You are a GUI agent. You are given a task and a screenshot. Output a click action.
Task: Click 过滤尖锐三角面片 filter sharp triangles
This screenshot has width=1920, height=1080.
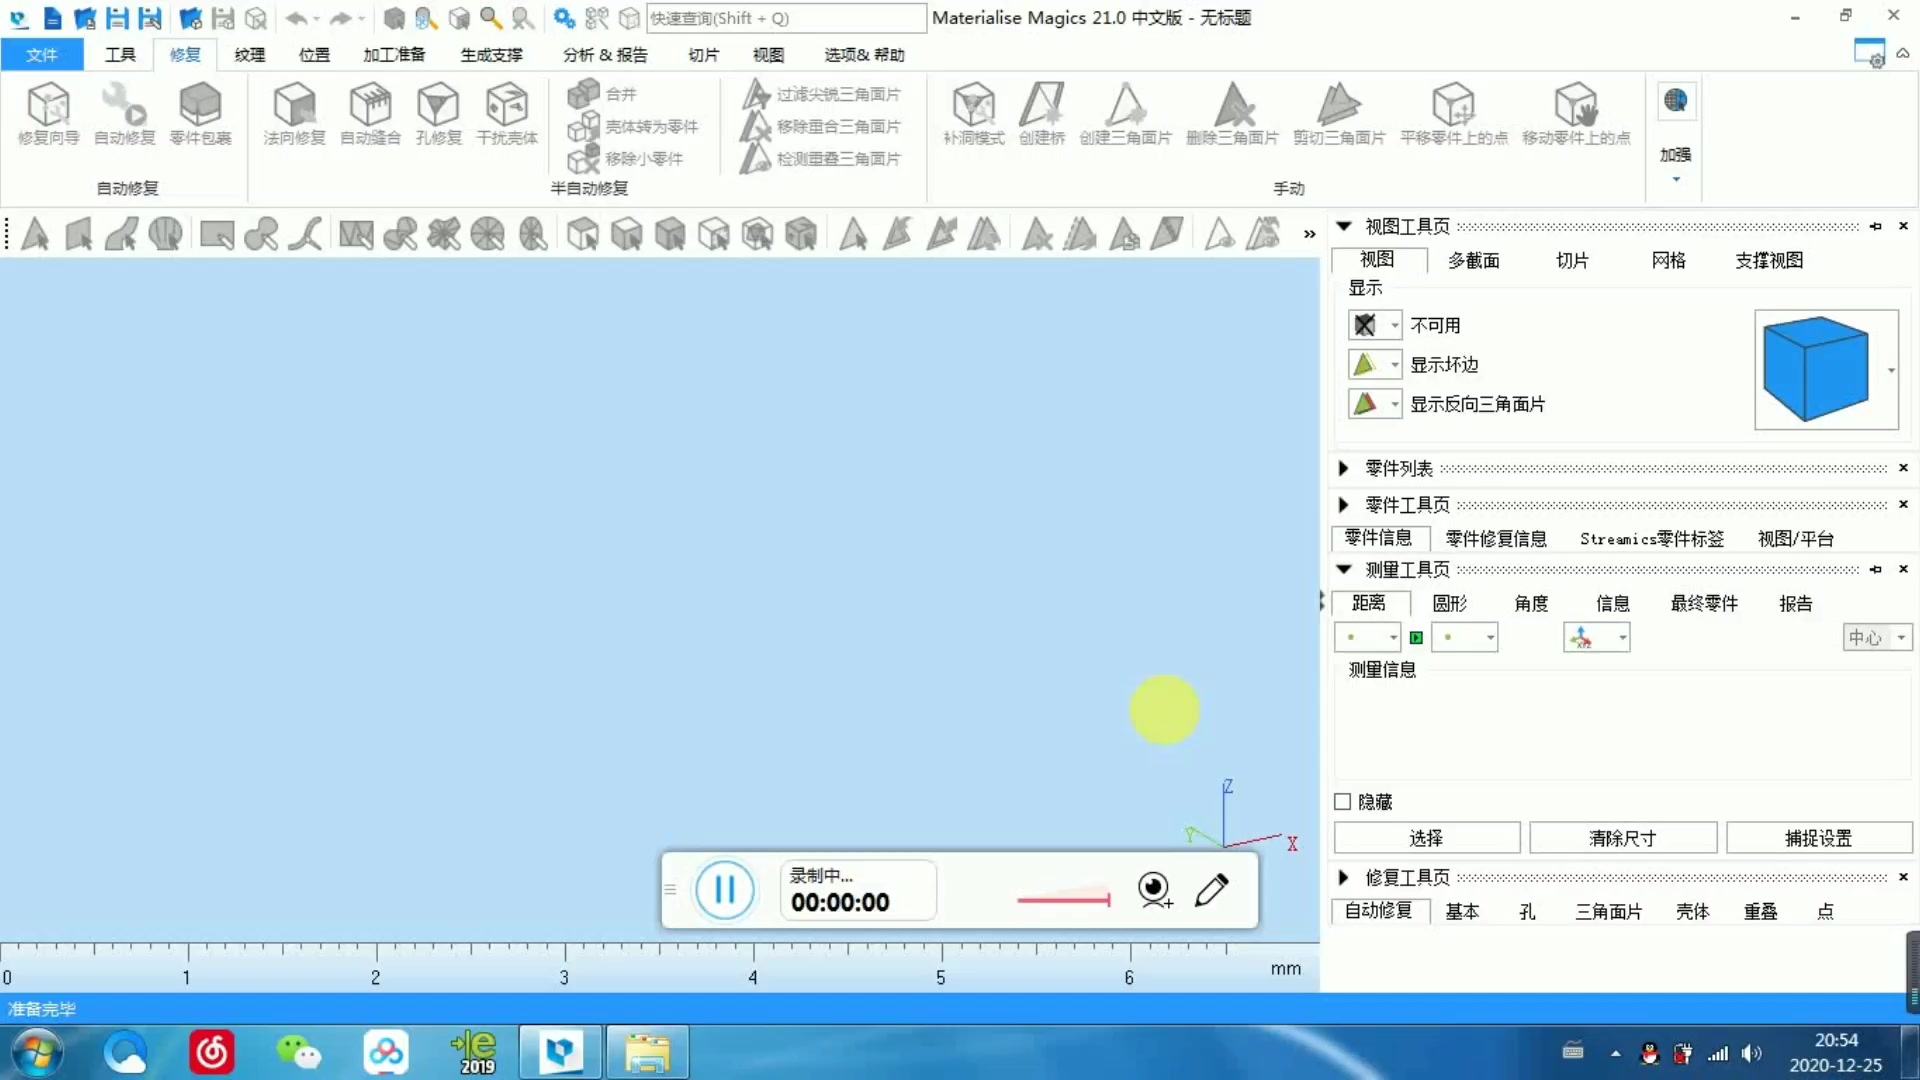coord(820,94)
